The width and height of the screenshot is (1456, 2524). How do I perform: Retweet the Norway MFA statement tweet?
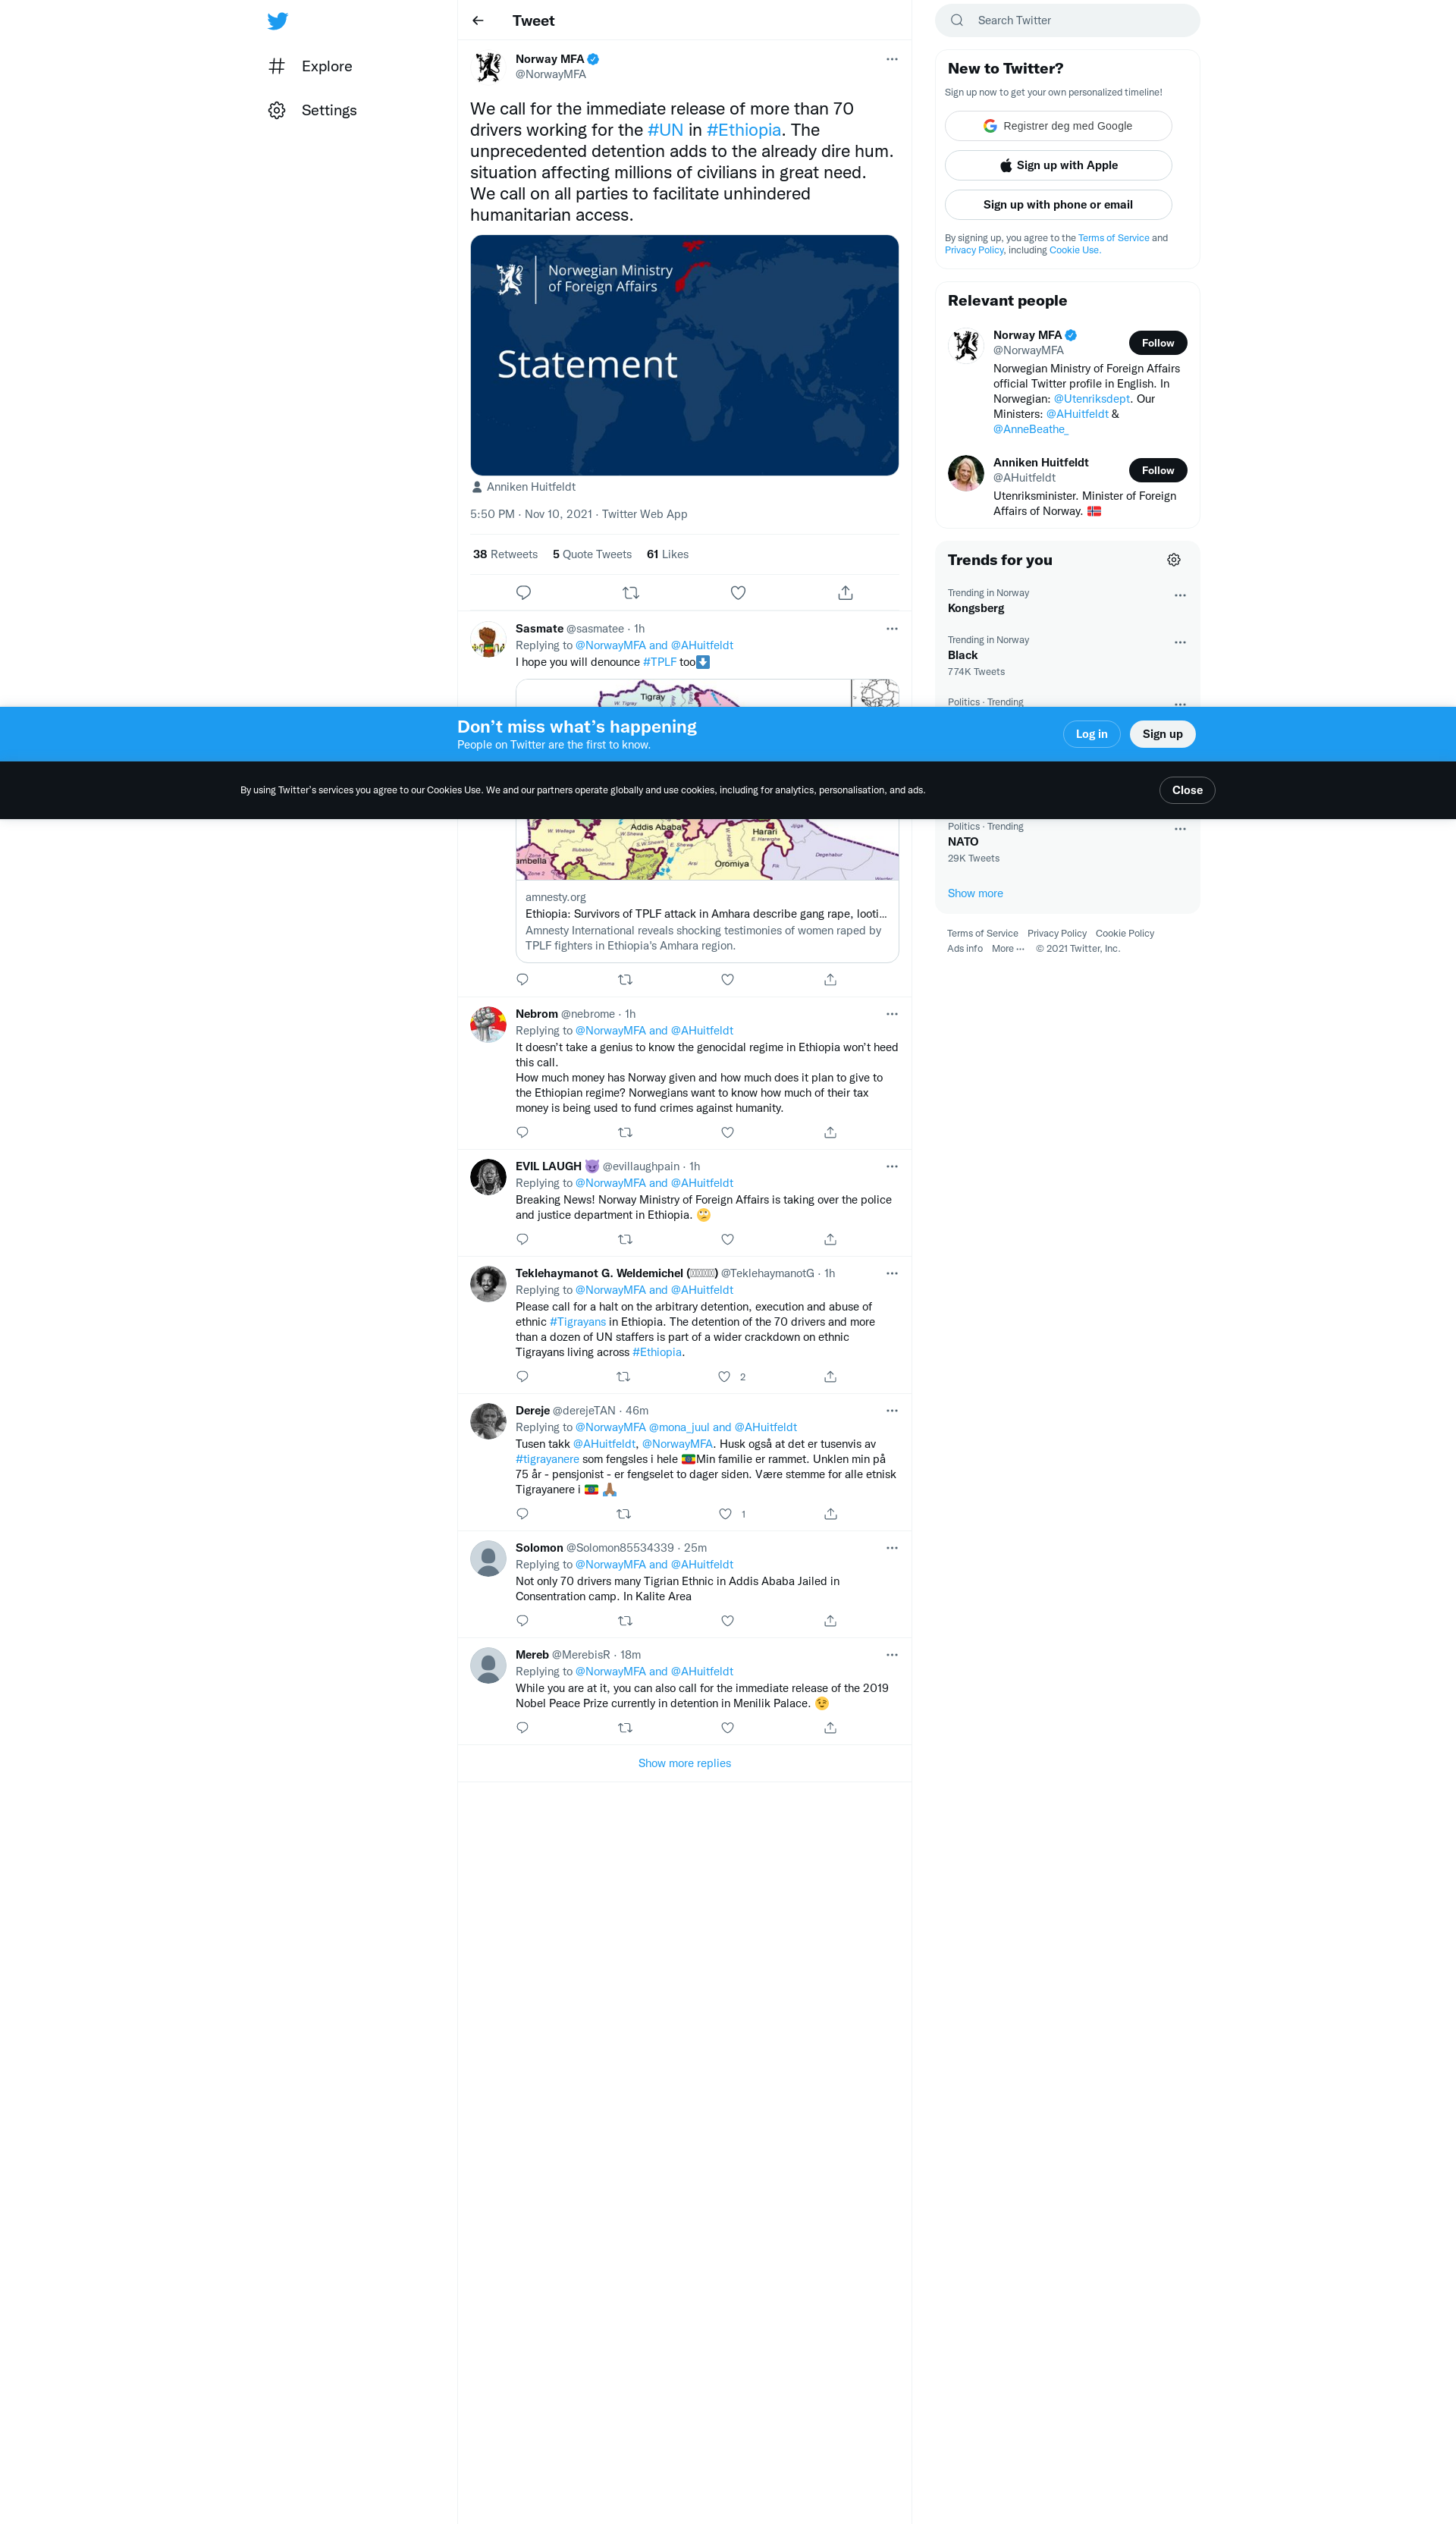click(630, 593)
